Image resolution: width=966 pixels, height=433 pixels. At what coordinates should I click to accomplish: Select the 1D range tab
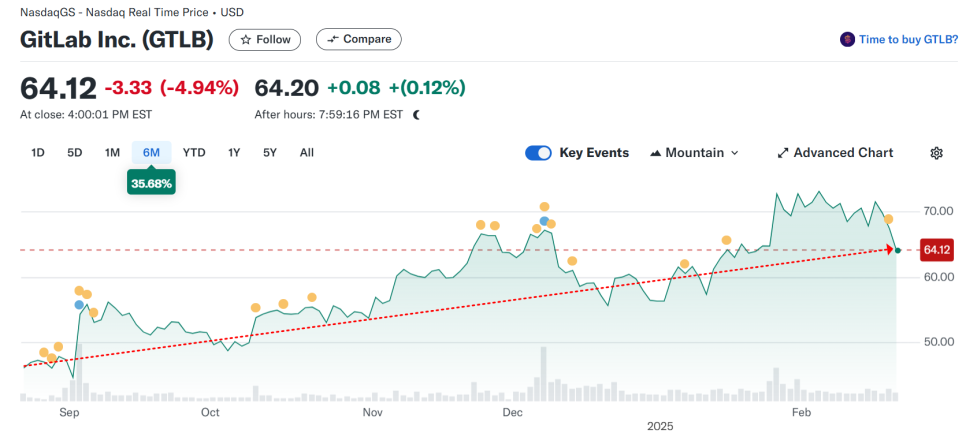(38, 153)
